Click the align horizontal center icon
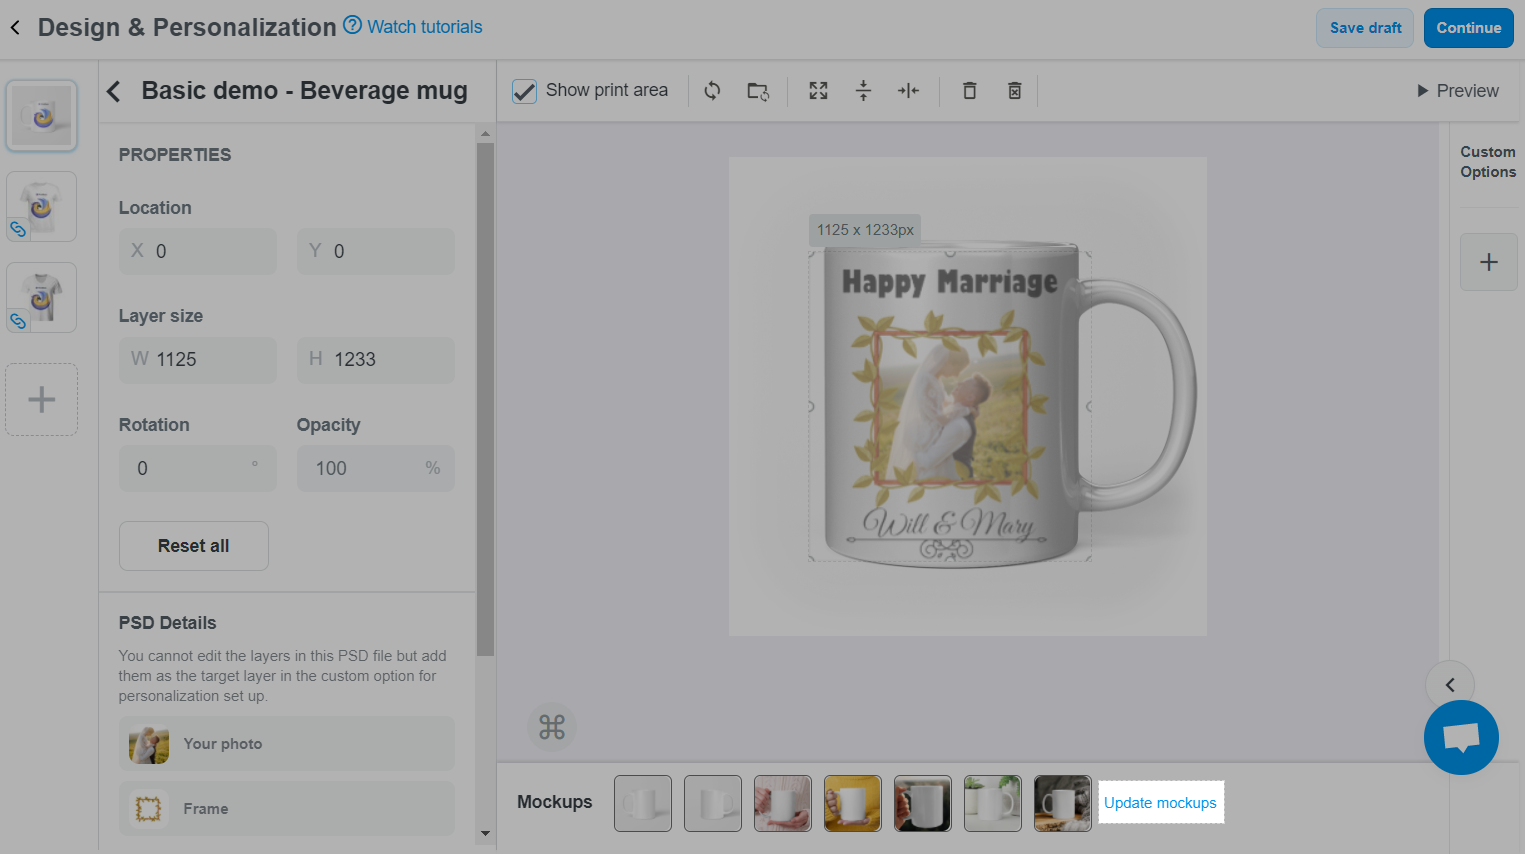Screen dimensions: 1525x854 (x=908, y=91)
